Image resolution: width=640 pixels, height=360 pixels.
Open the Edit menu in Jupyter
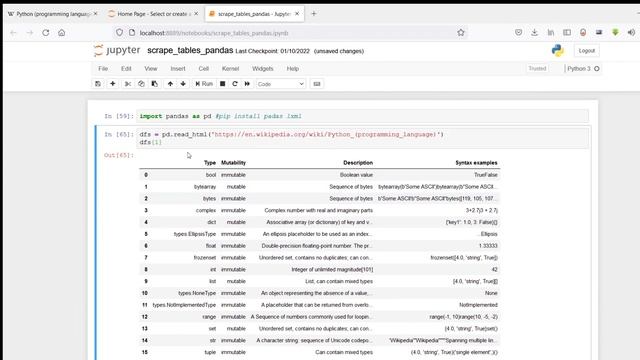click(126, 69)
